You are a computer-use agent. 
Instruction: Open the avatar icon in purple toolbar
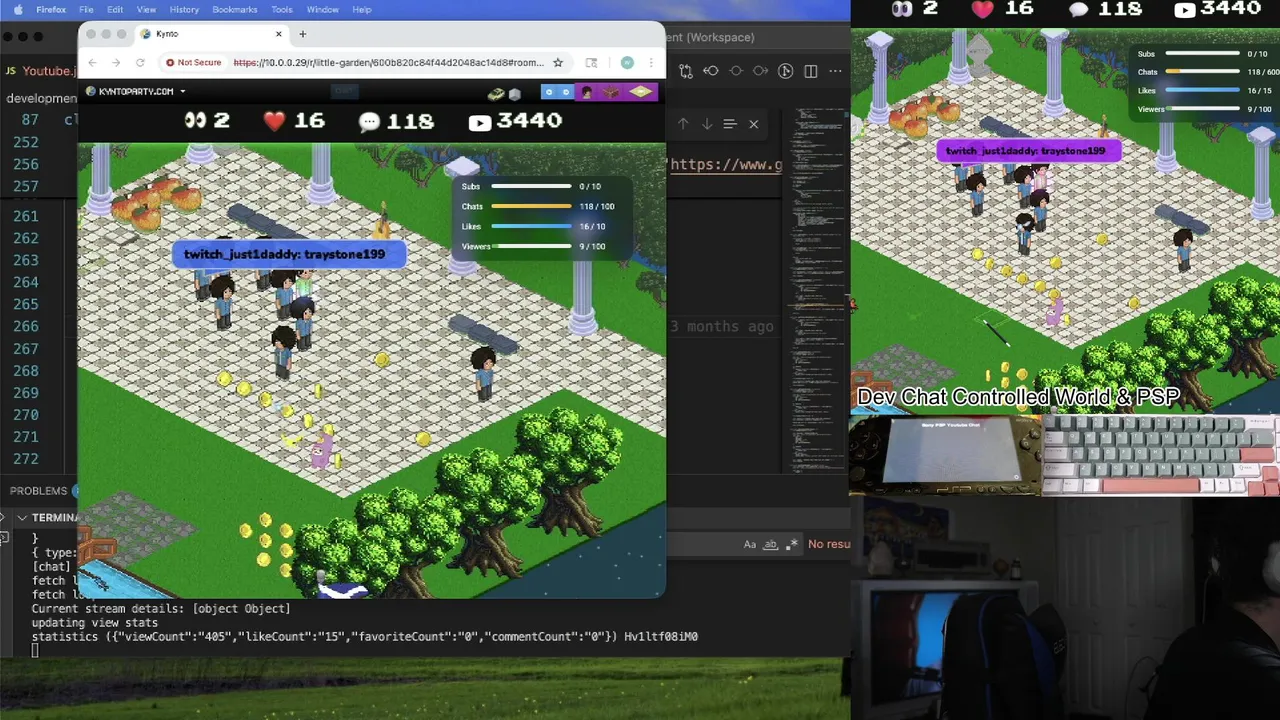tap(586, 92)
